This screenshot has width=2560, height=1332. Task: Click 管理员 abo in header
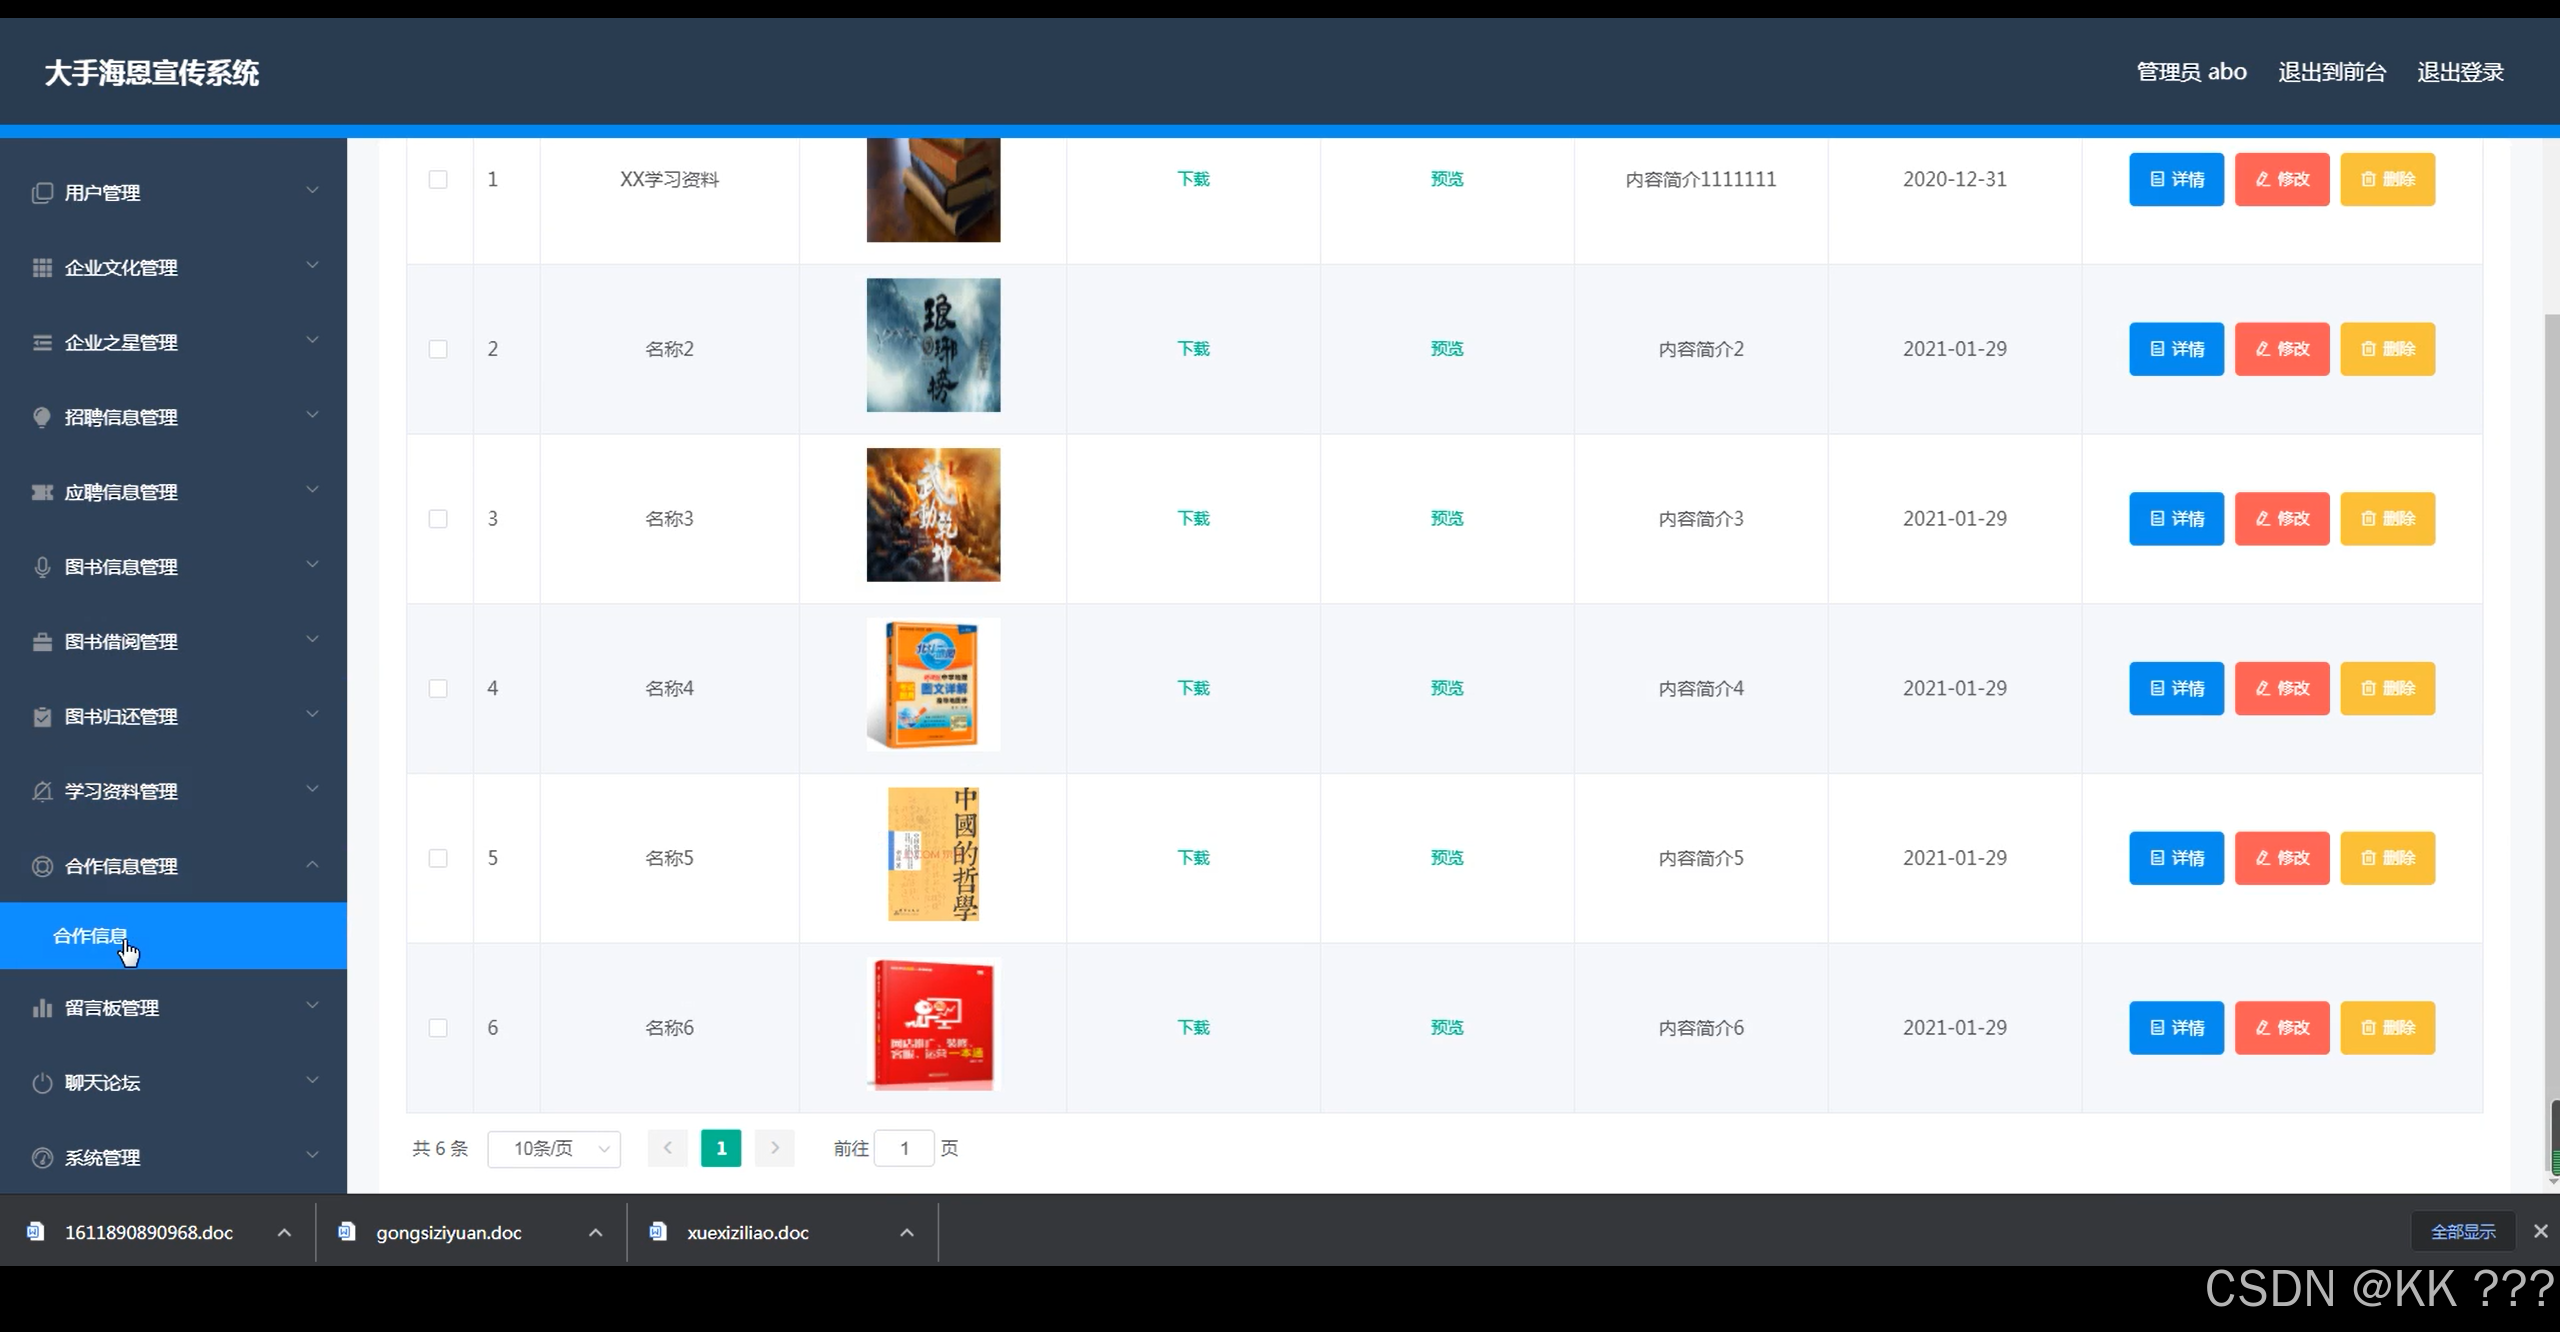(x=2191, y=72)
